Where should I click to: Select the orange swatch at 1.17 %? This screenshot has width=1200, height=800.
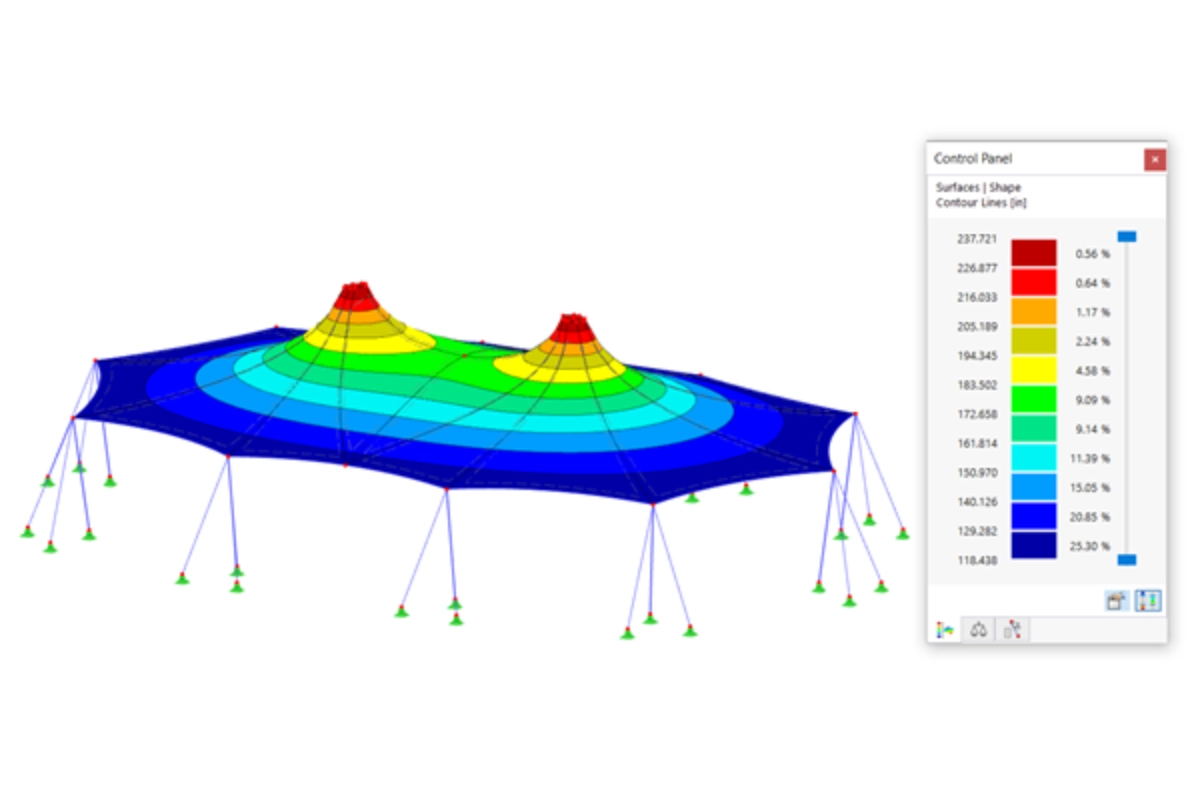click(1033, 311)
